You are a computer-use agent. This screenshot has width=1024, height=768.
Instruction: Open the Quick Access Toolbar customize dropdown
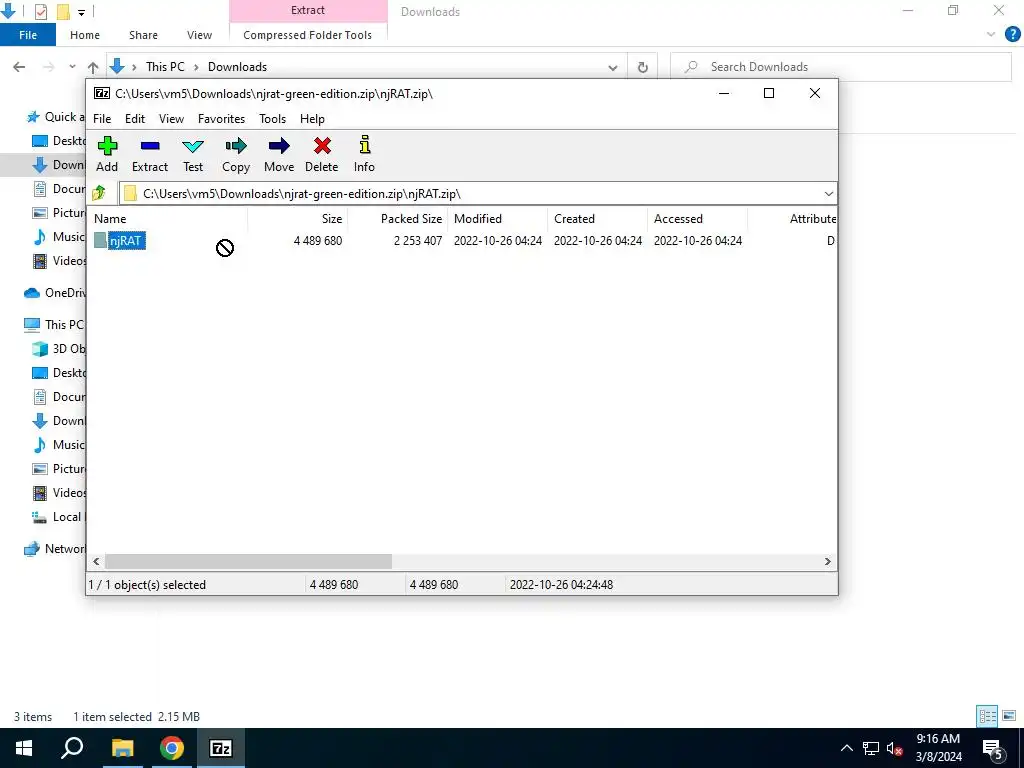pos(81,12)
